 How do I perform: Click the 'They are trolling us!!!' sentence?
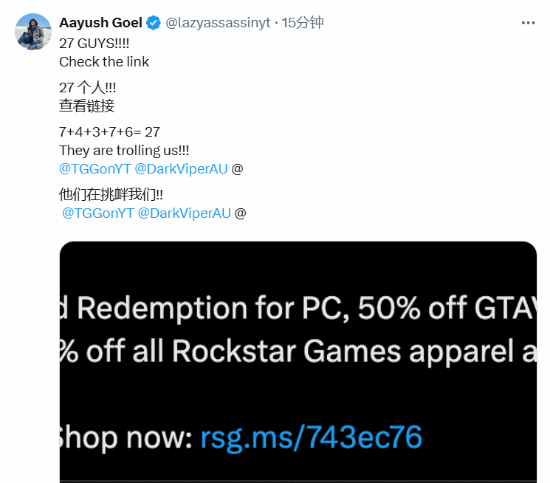tap(124, 150)
